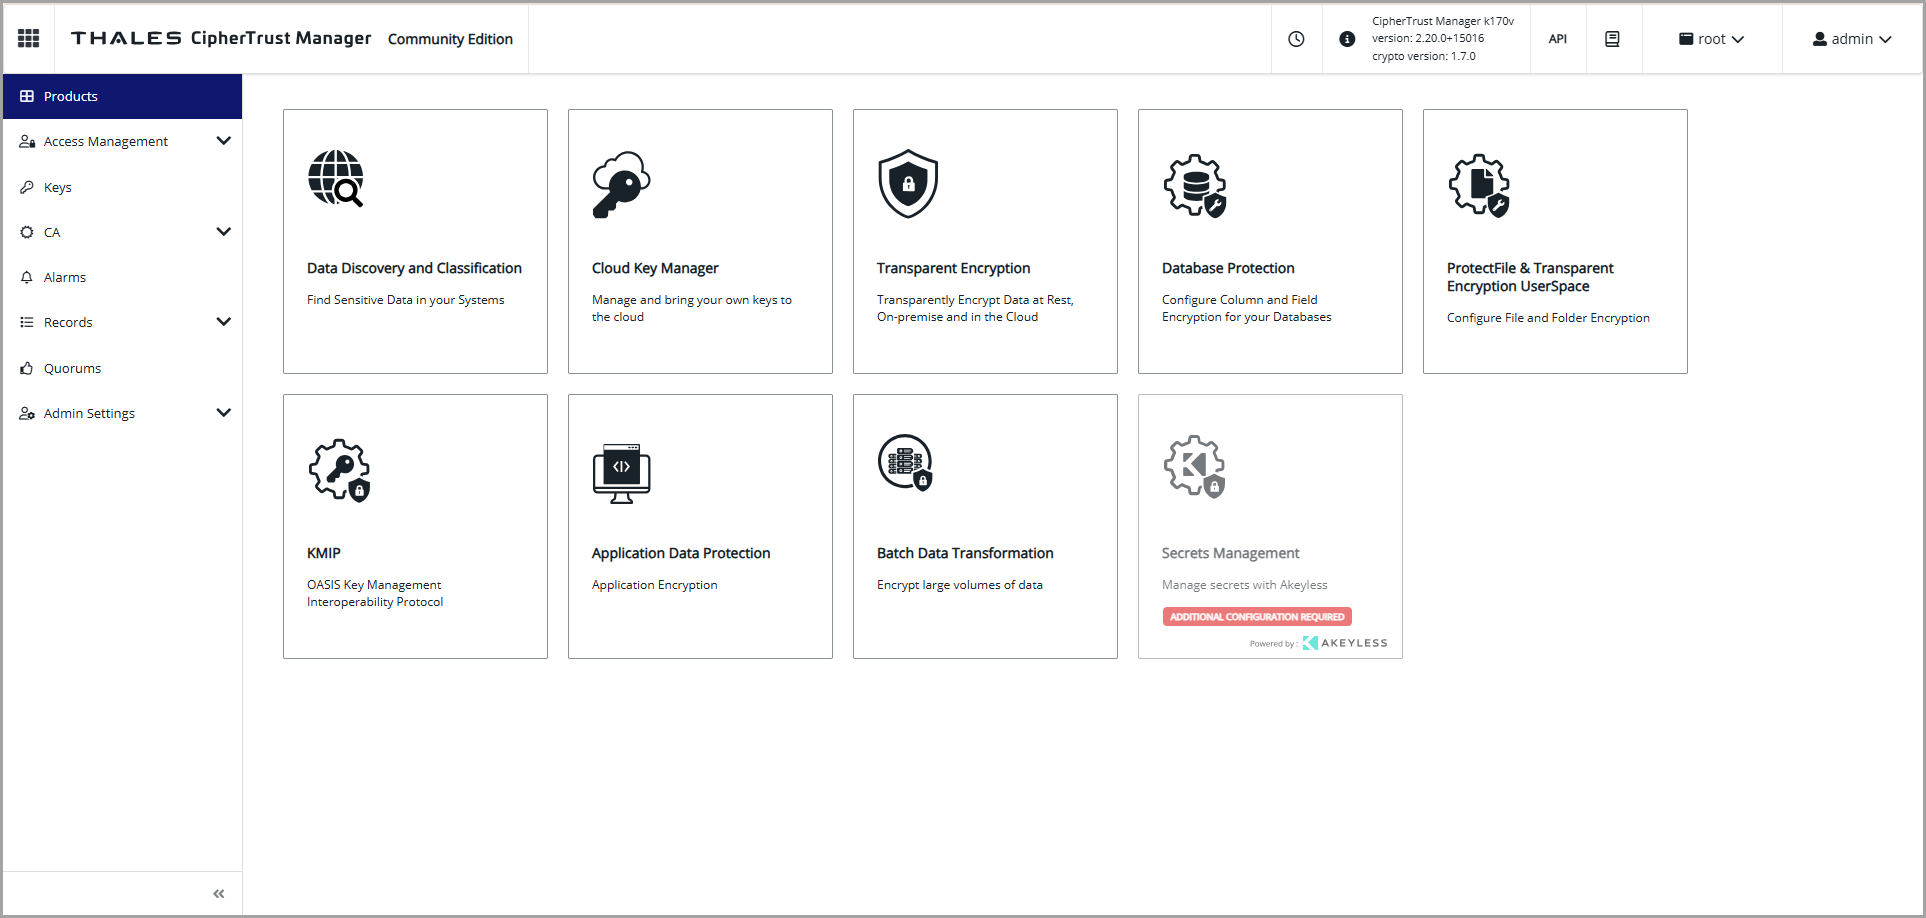Click 'Encrypt large volumes of data' text
The width and height of the screenshot is (1926, 918).
[x=959, y=585]
